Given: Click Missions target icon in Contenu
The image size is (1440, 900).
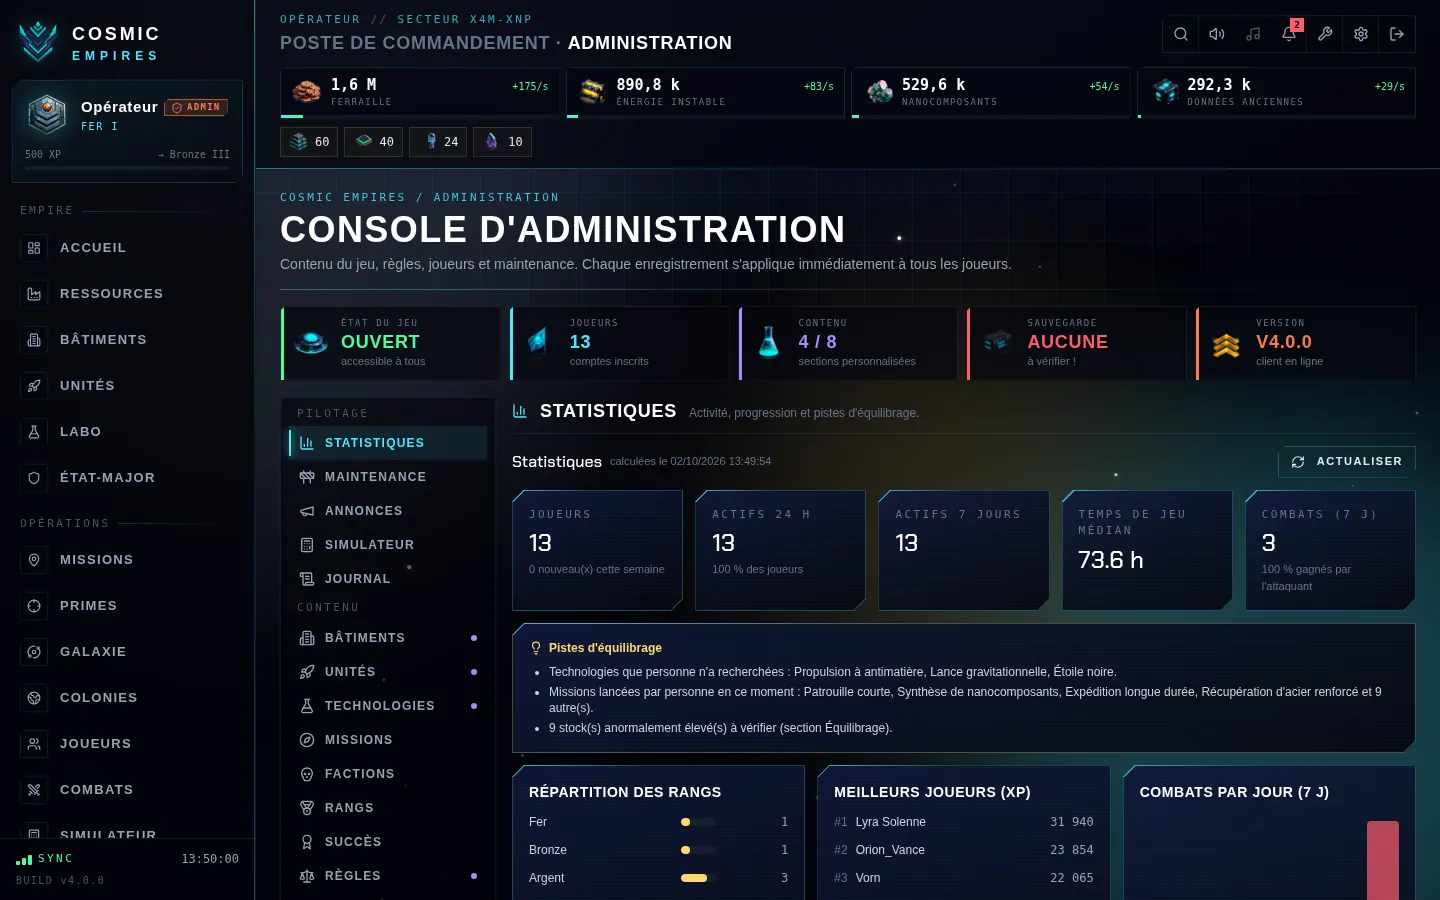Looking at the screenshot, I should 307,740.
